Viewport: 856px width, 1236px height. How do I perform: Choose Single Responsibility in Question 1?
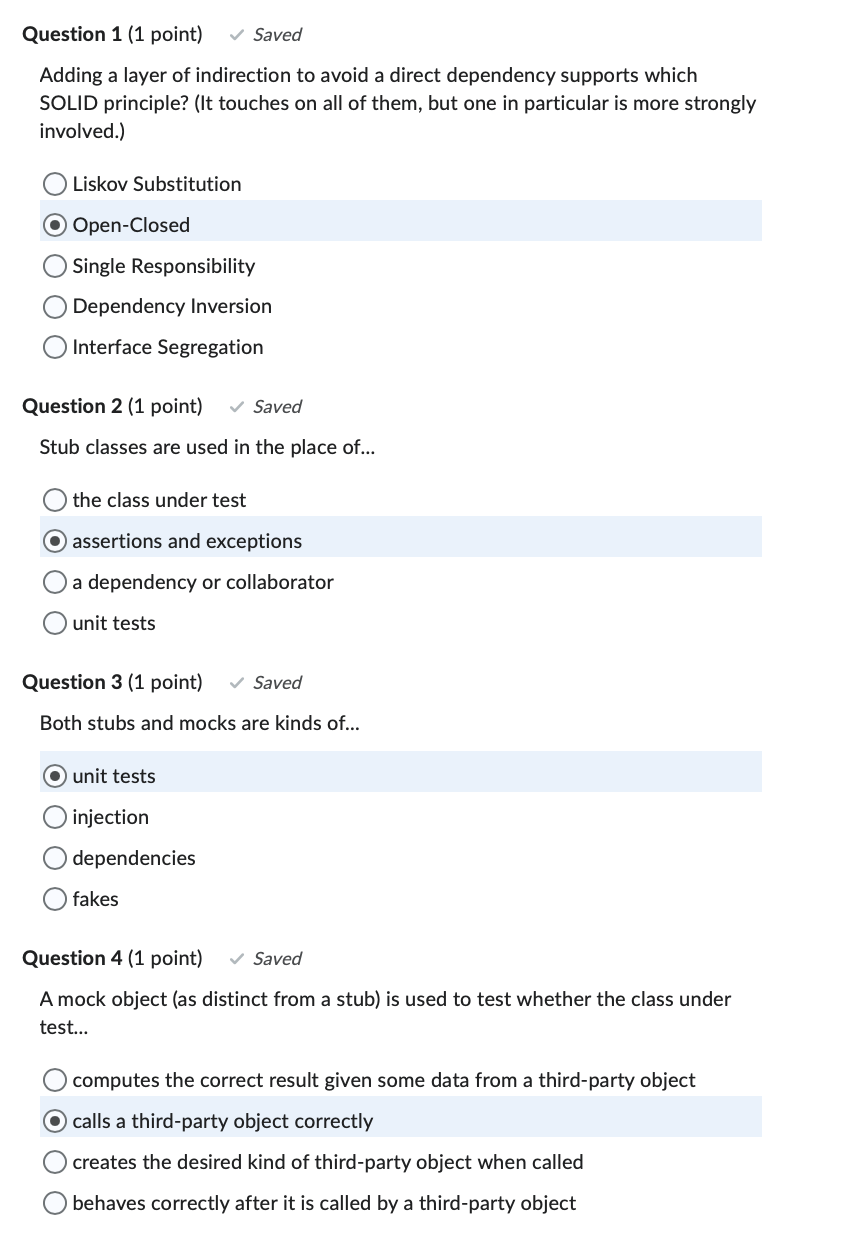(55, 265)
